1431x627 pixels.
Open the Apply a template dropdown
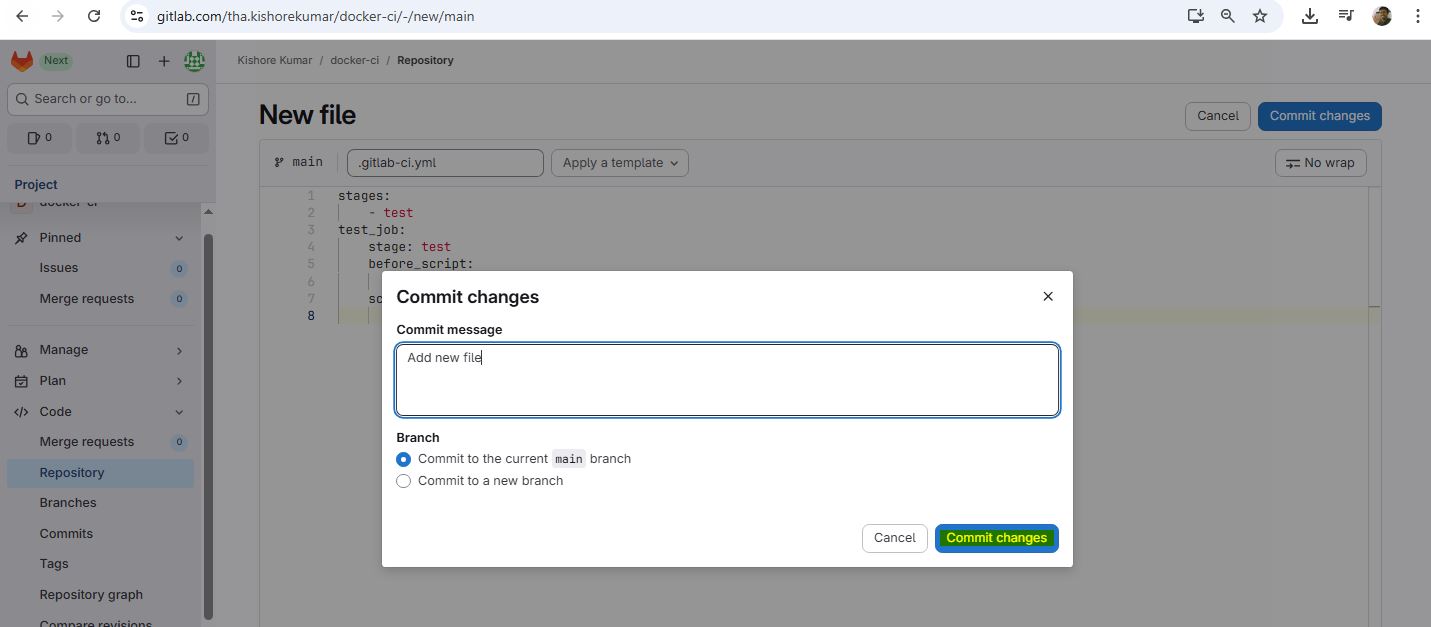[x=620, y=163]
